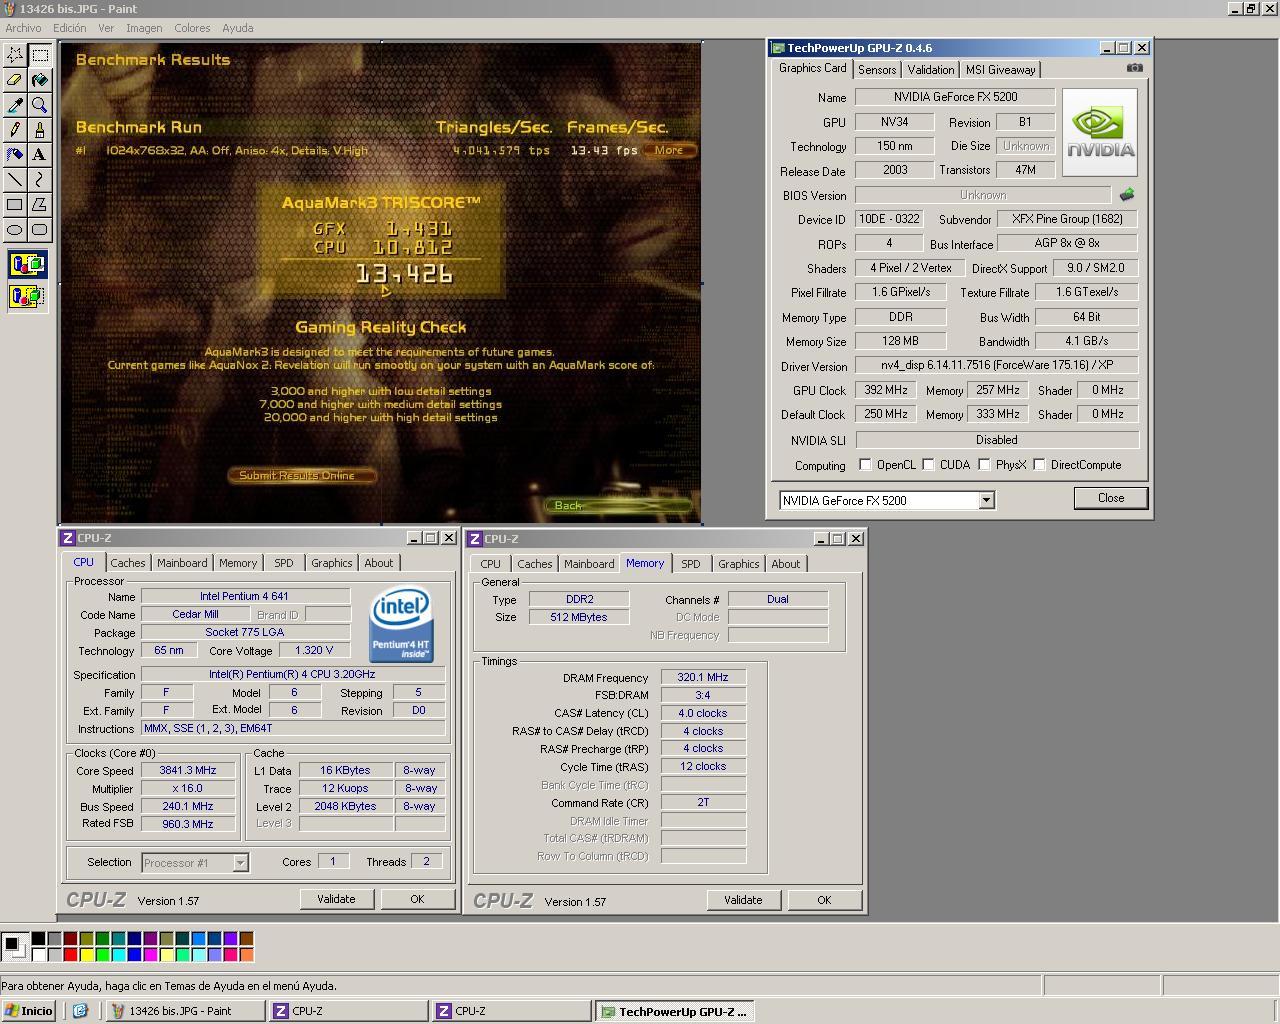Pick the magenta color swatch

coord(150,954)
